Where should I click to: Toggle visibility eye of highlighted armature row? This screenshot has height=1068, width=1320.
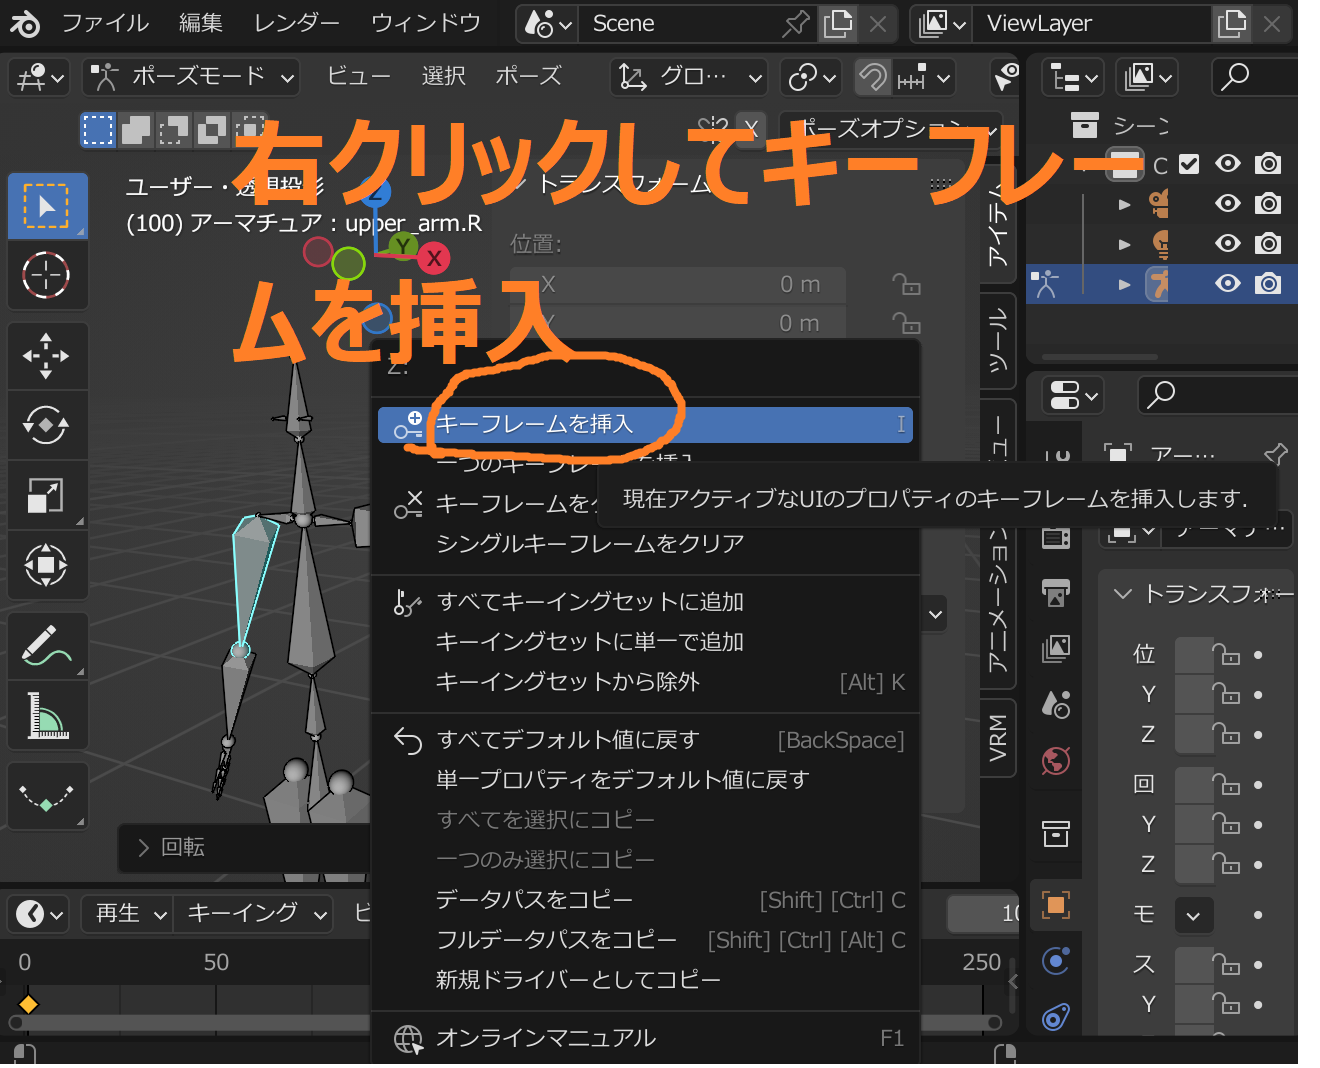[1227, 284]
